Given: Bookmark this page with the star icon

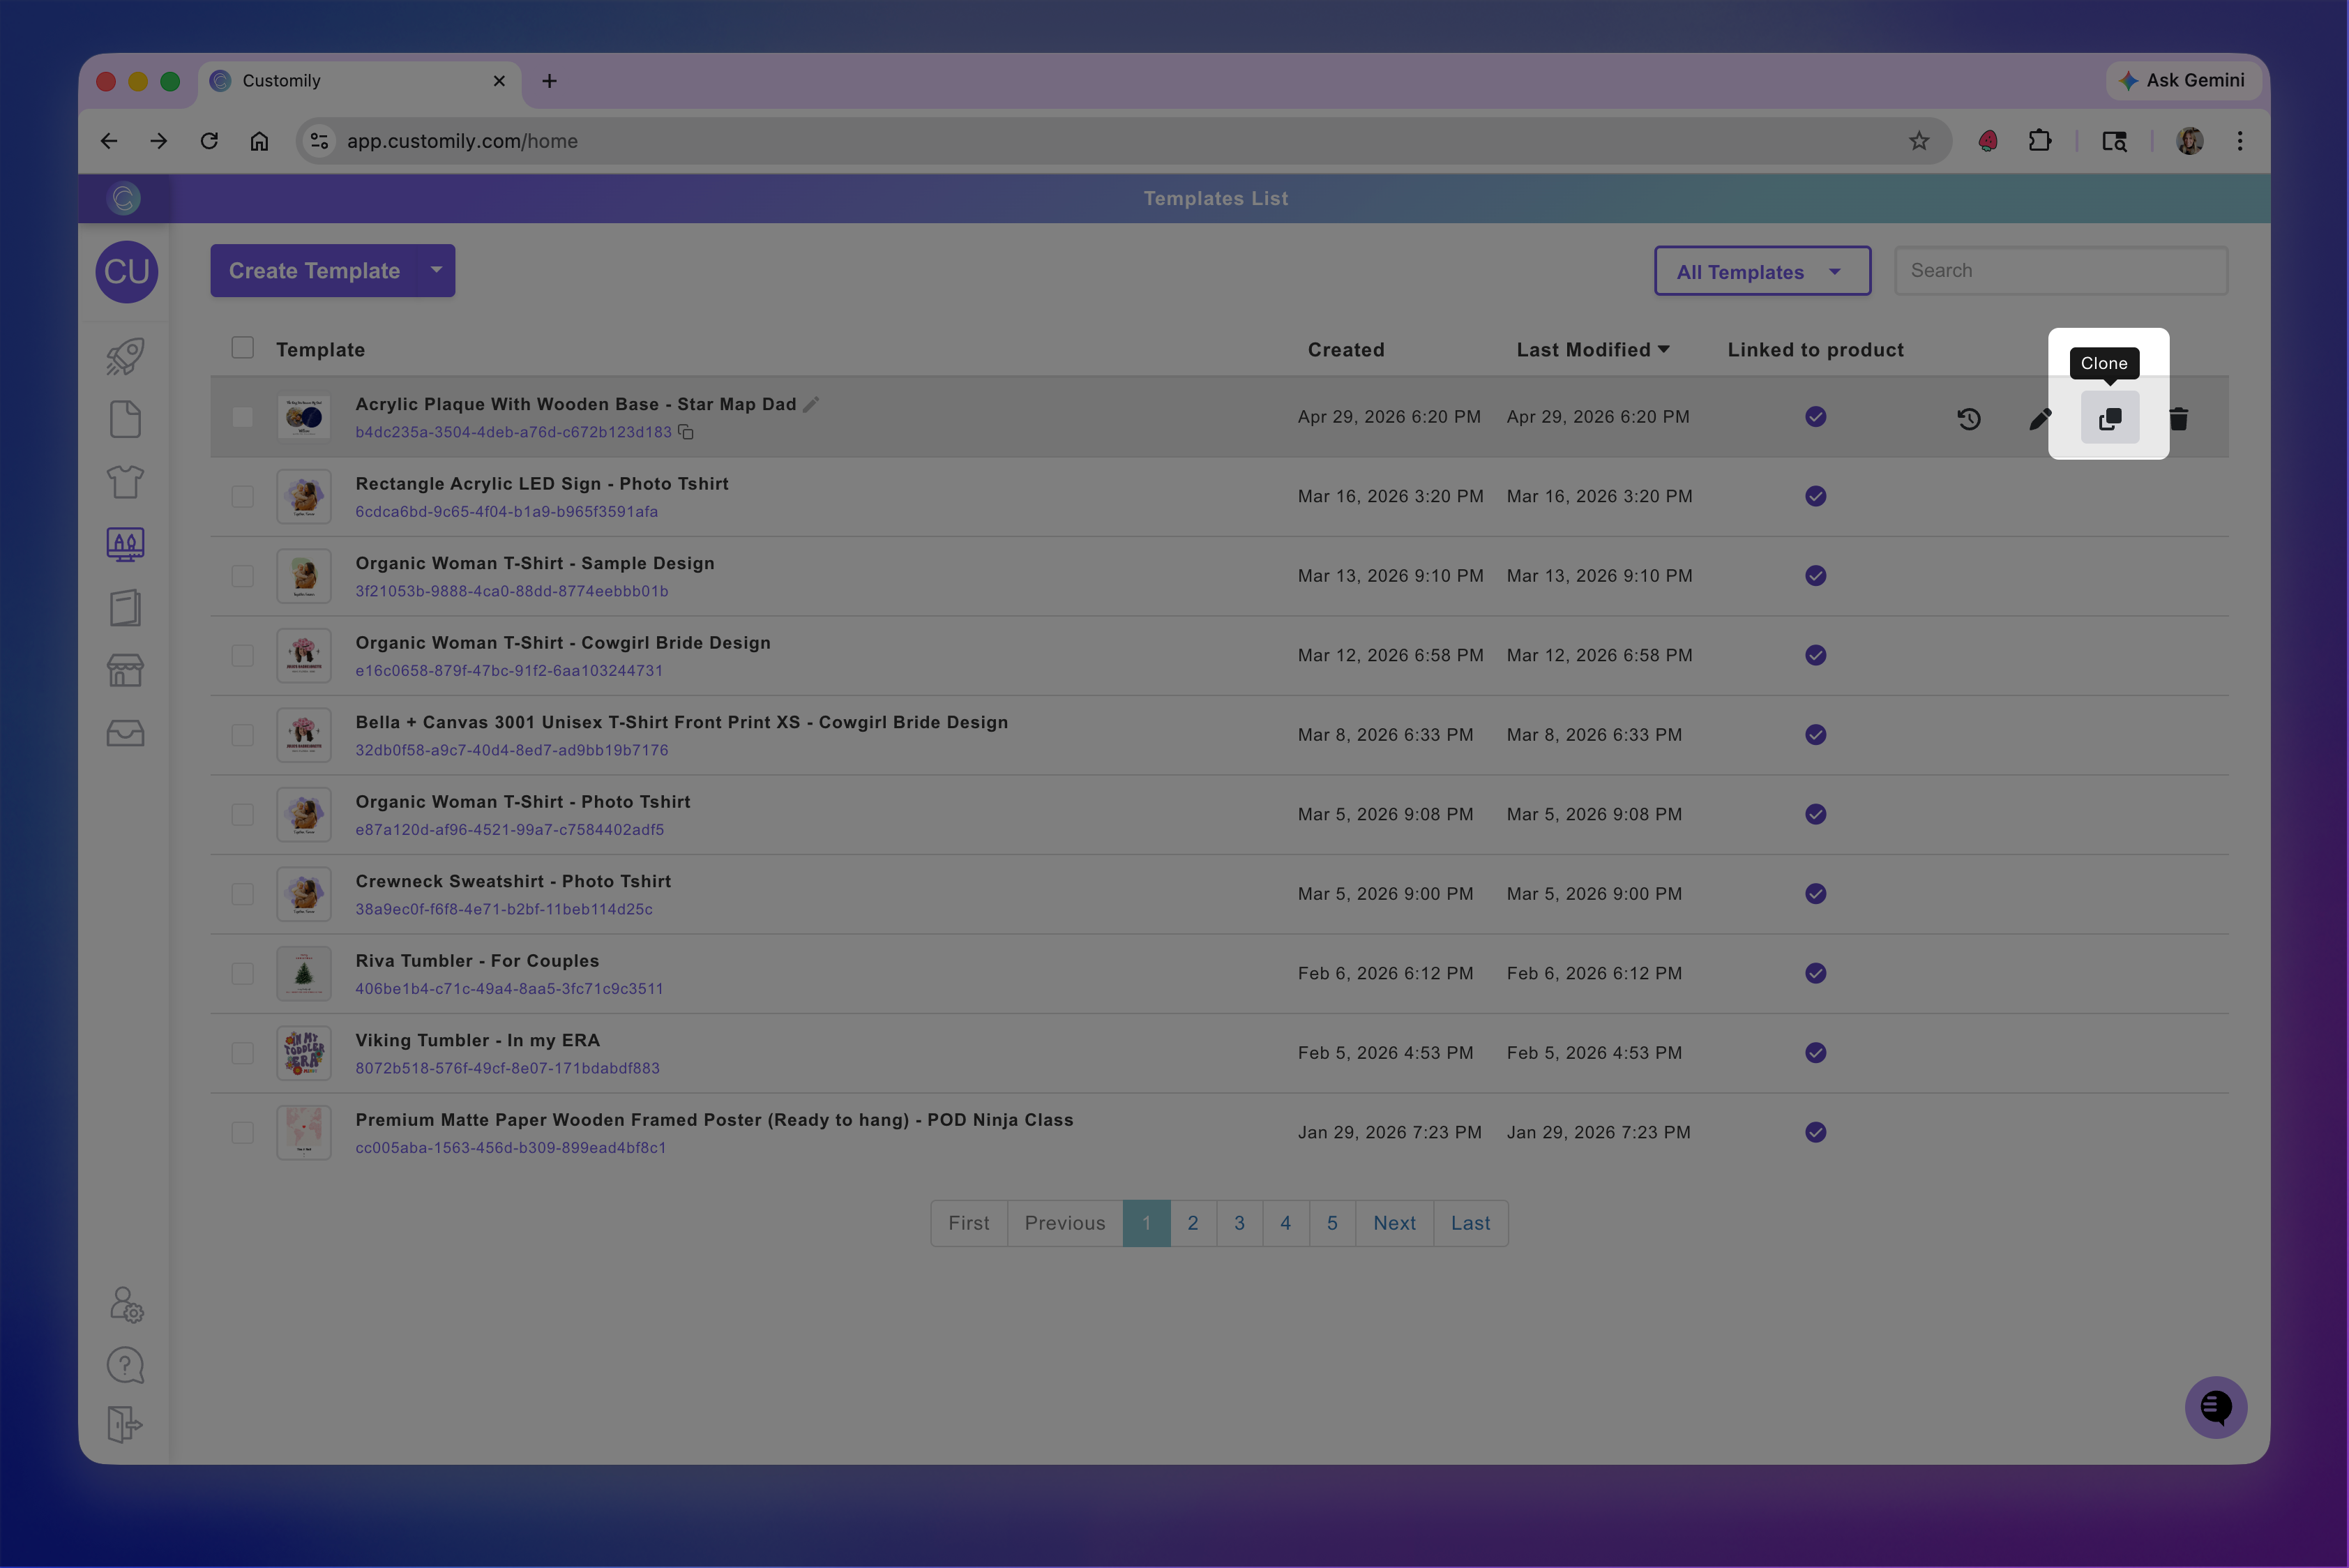Looking at the screenshot, I should [x=1918, y=141].
